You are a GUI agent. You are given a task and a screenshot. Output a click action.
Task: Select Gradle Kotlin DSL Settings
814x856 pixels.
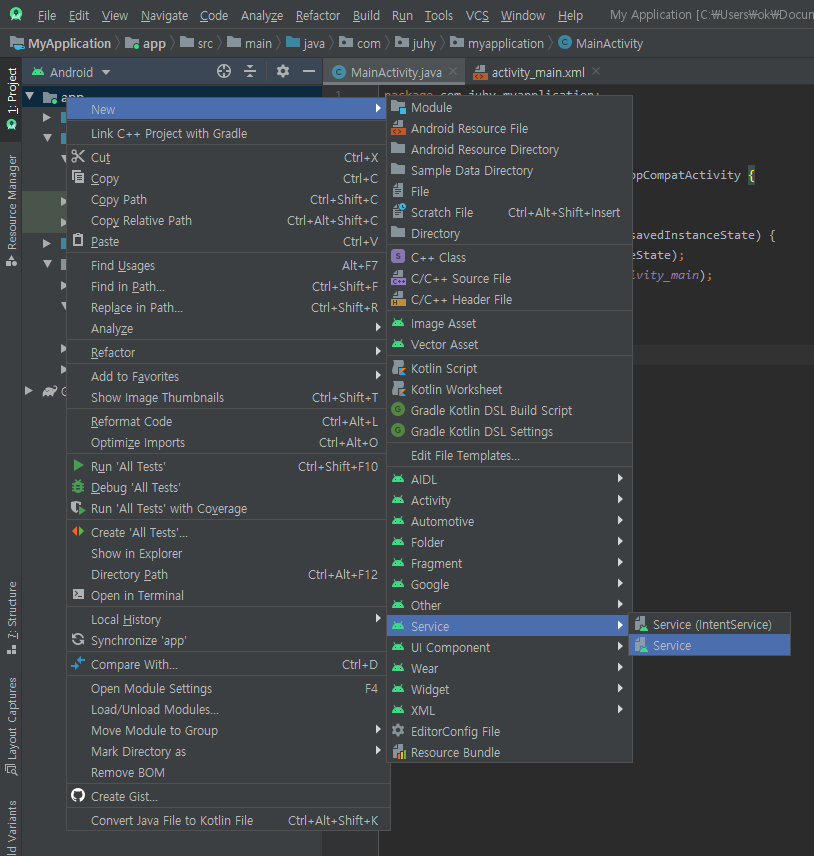click(509, 431)
